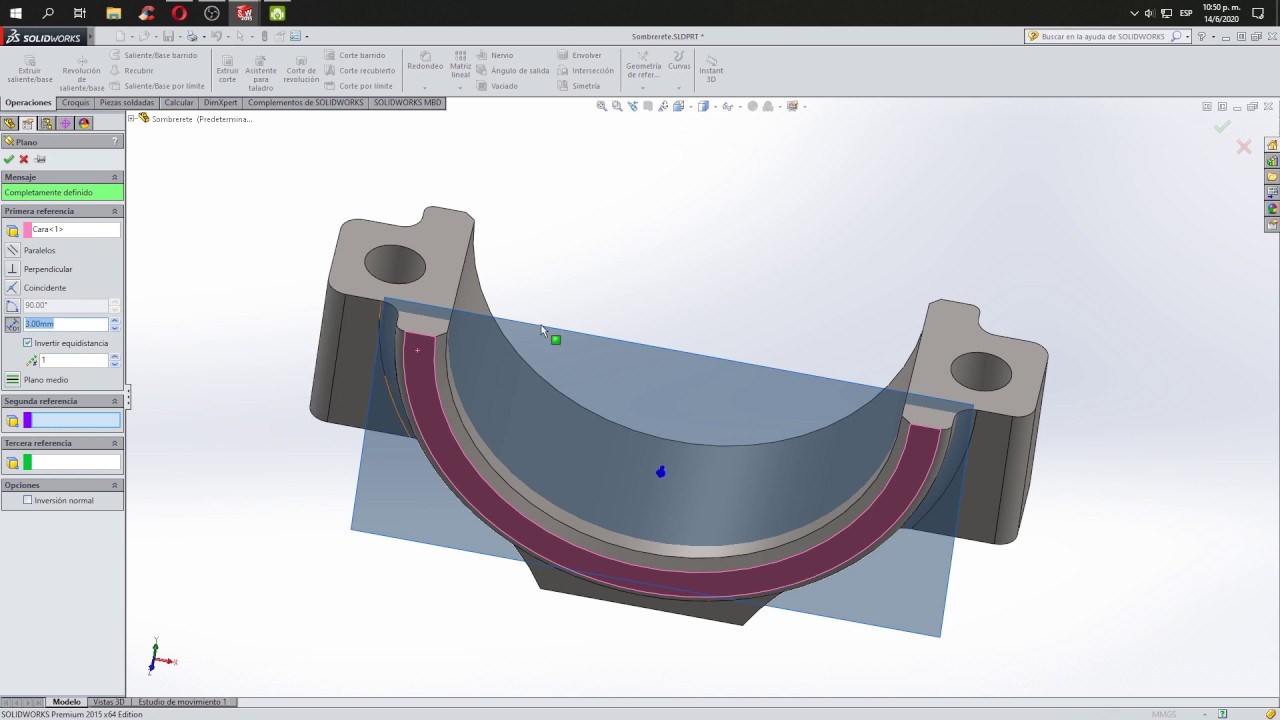Collapse the Opciones section
1280x720 pixels.
pos(114,485)
